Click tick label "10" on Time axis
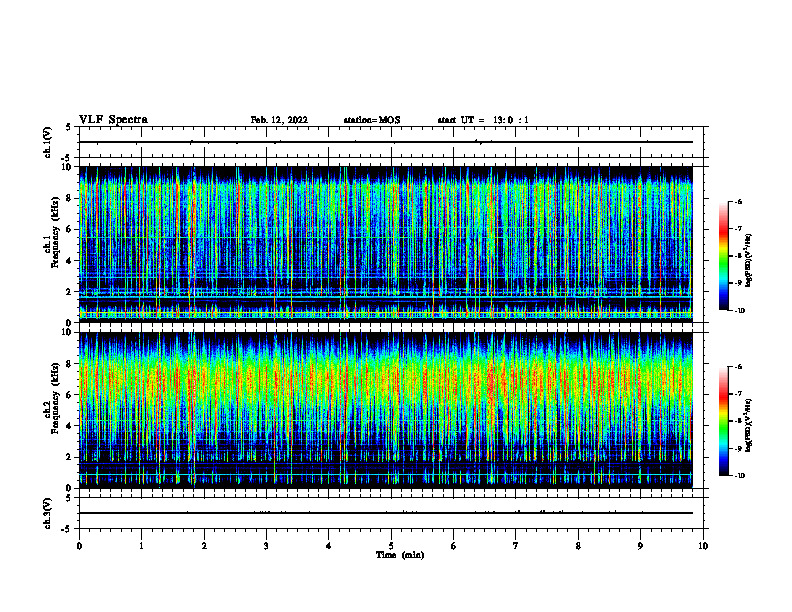The width and height of the screenshot is (792, 612). point(703,546)
